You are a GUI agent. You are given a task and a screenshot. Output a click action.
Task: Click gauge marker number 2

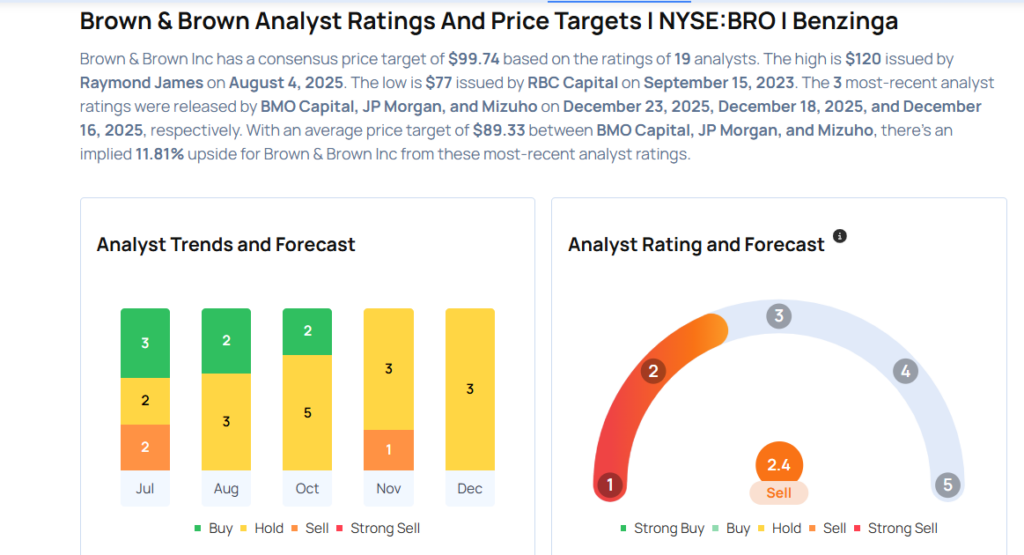point(653,372)
